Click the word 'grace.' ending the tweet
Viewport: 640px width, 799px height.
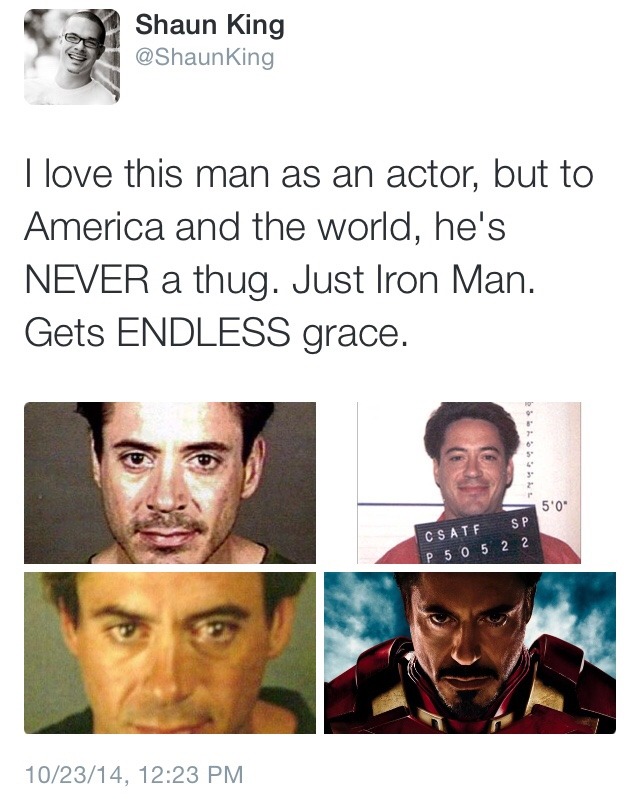point(356,334)
